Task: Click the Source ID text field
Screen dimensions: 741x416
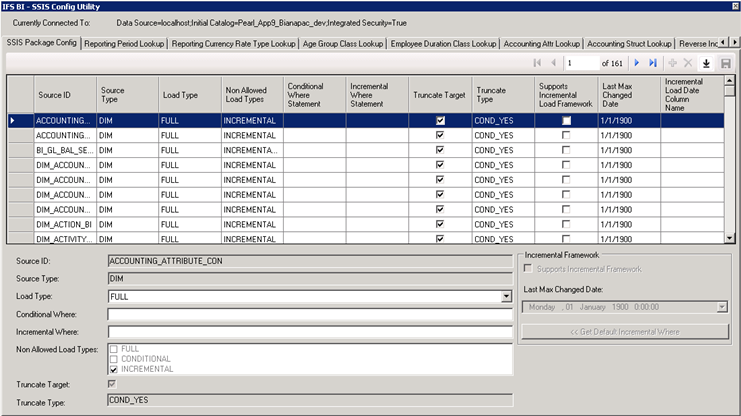Action: pos(310,261)
